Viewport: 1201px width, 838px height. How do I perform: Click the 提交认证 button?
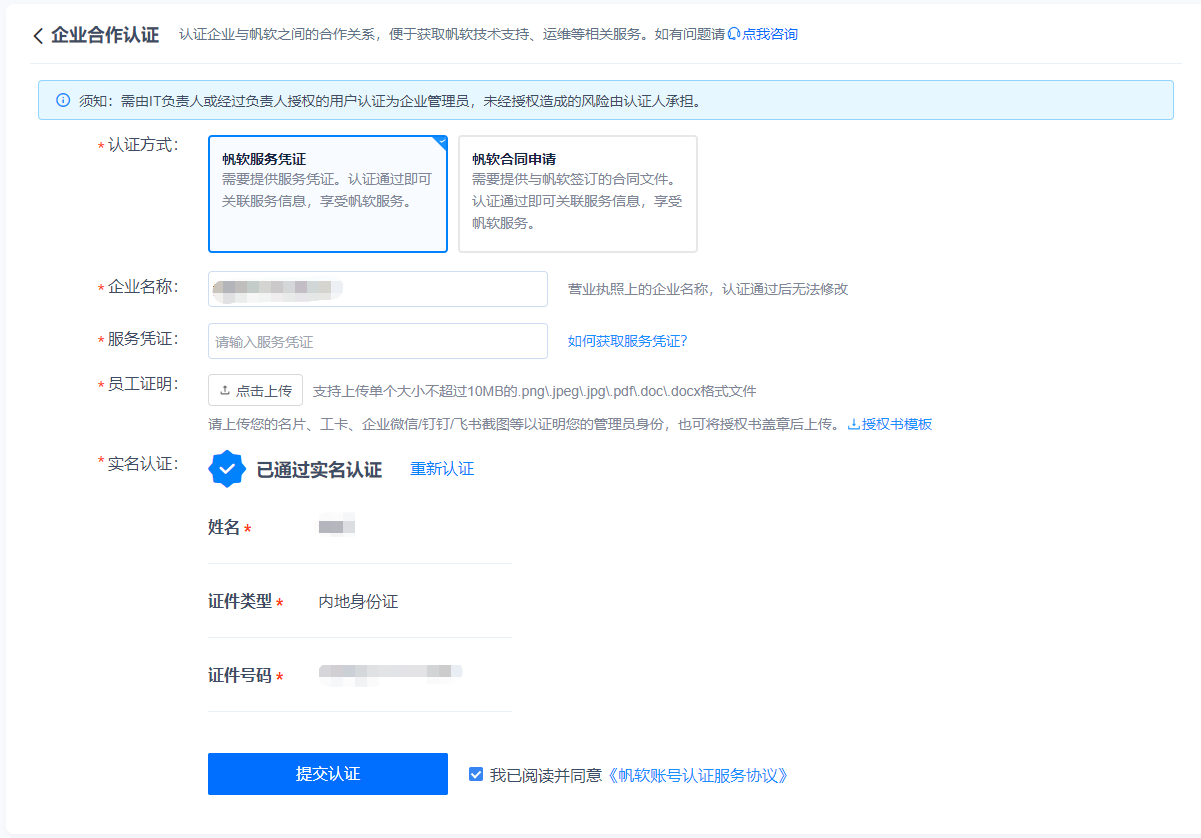pyautogui.click(x=328, y=774)
